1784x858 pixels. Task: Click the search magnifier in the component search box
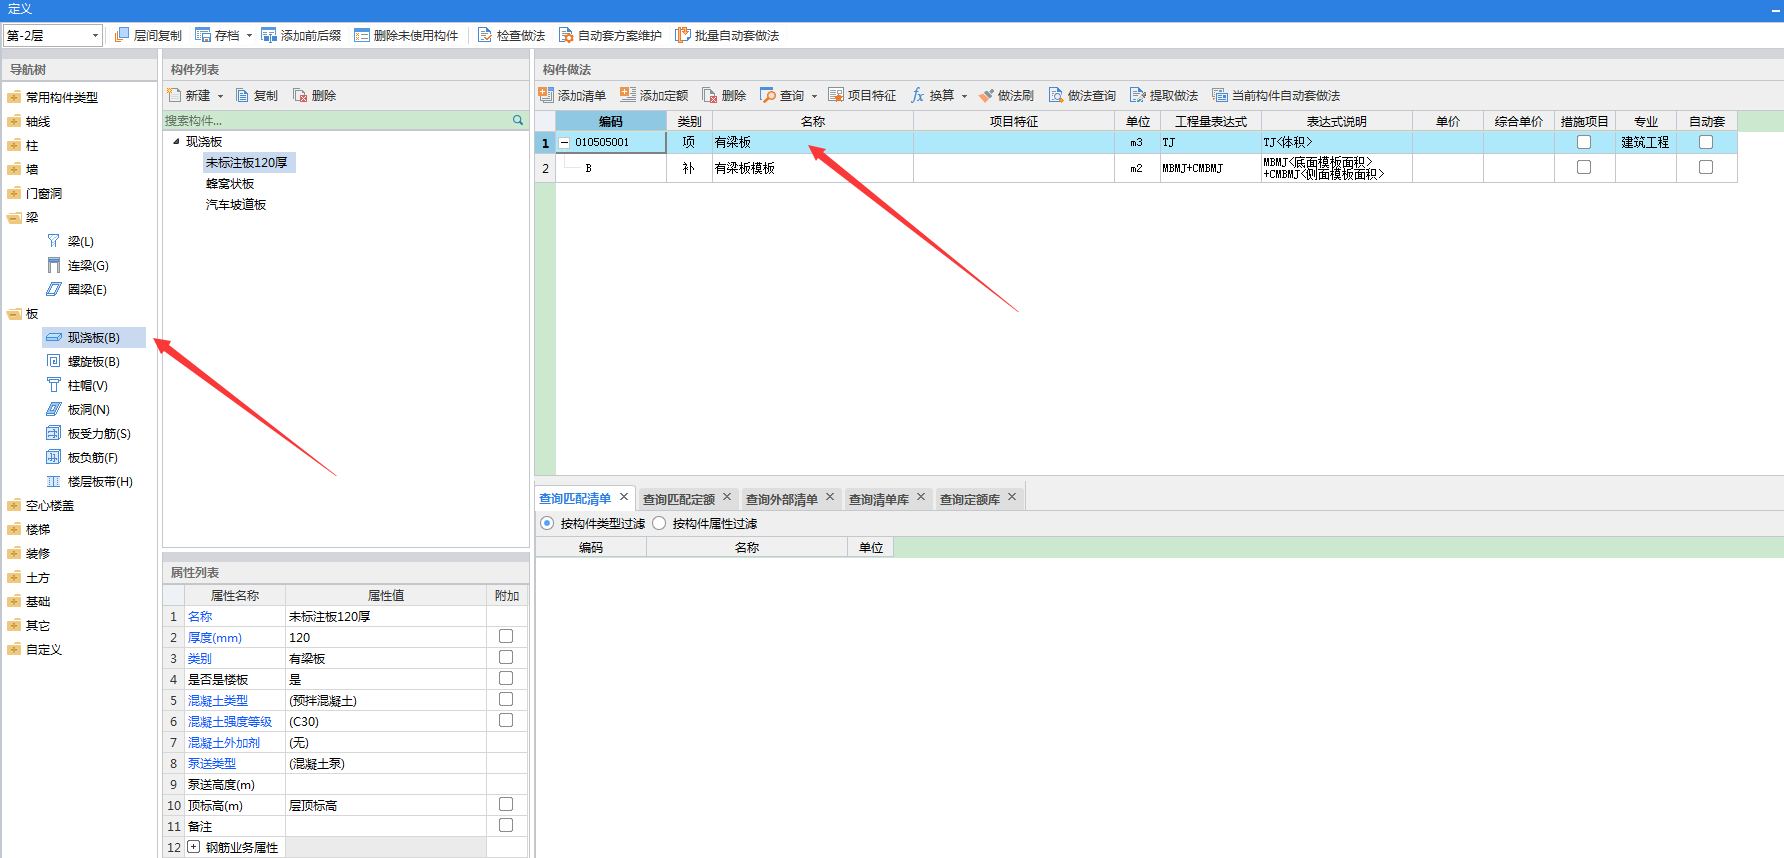pos(518,120)
